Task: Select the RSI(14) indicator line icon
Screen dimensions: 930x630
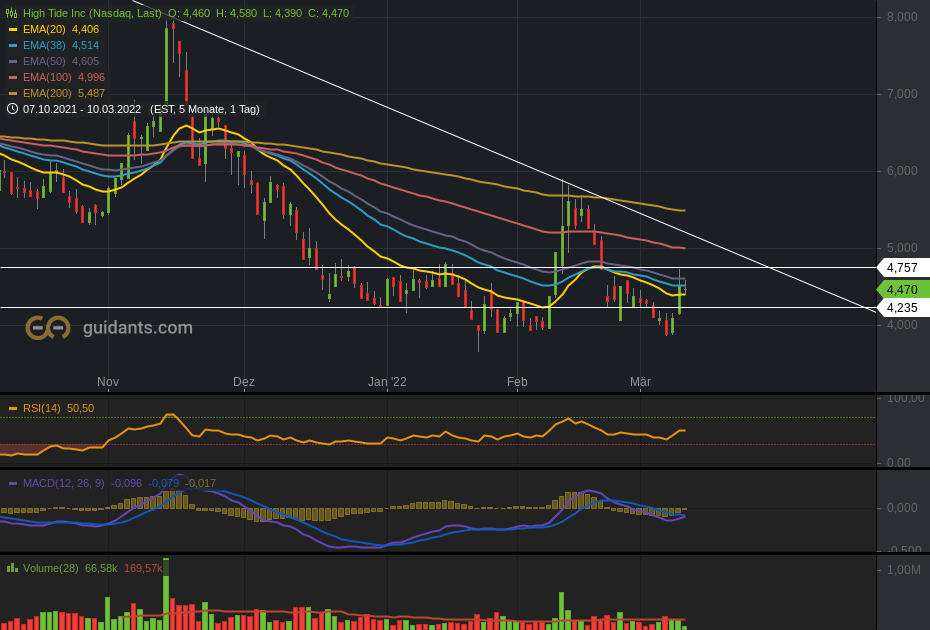Action: tap(13, 408)
